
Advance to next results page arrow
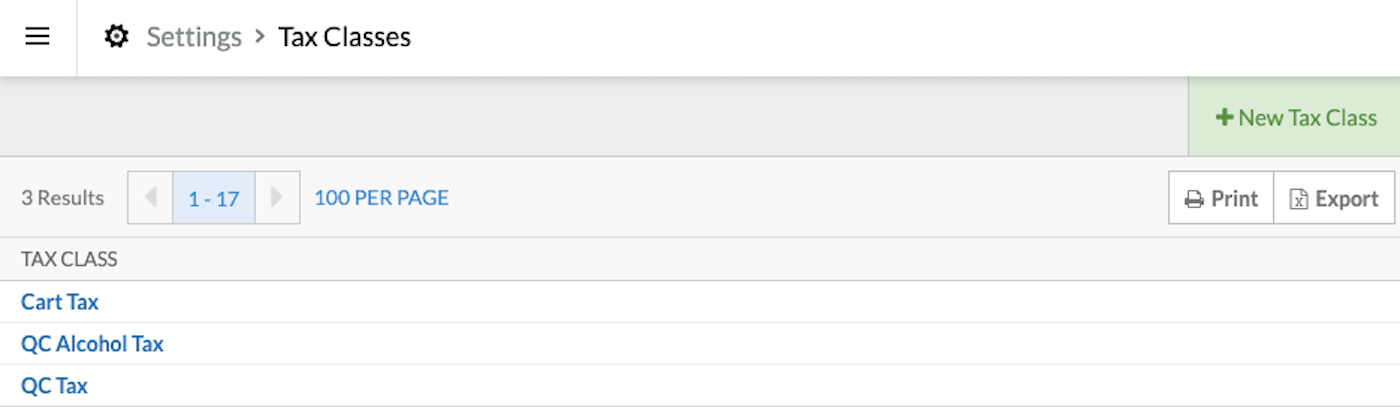click(x=277, y=197)
